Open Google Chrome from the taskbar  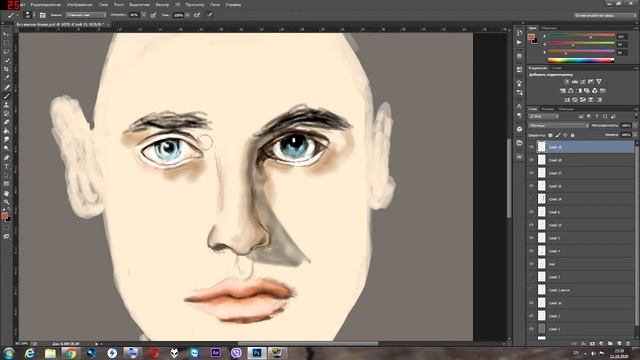[71, 353]
